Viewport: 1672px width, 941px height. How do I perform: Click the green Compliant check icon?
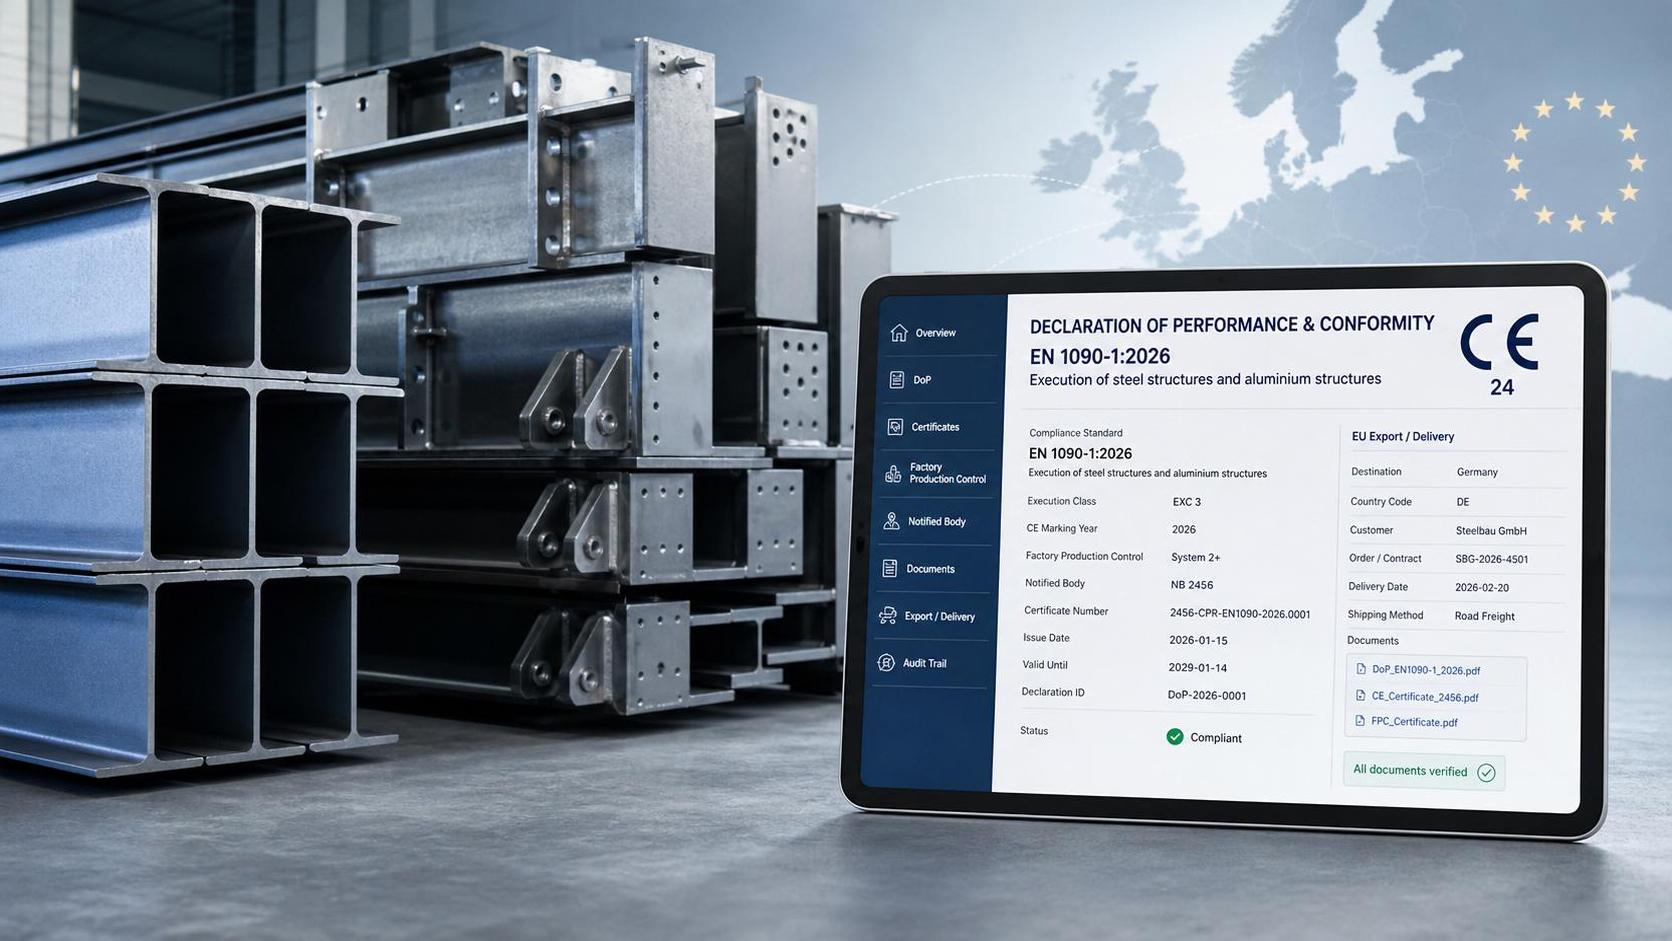(1175, 737)
